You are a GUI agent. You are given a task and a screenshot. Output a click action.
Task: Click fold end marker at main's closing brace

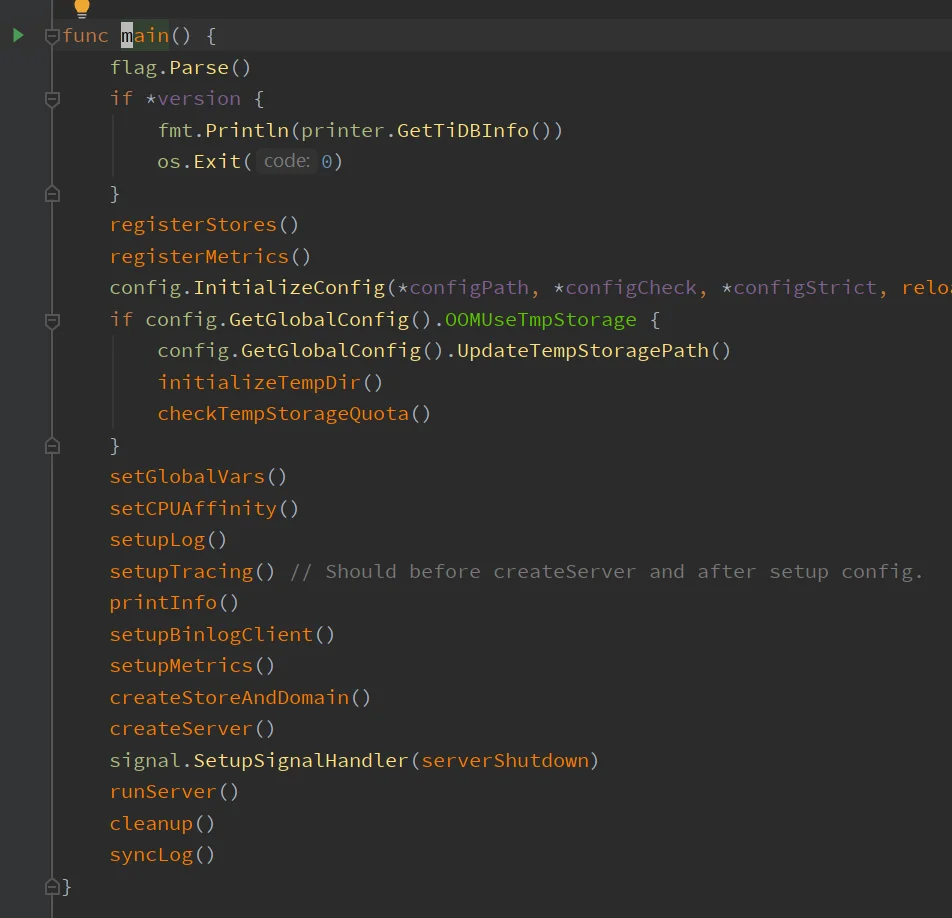[52, 886]
